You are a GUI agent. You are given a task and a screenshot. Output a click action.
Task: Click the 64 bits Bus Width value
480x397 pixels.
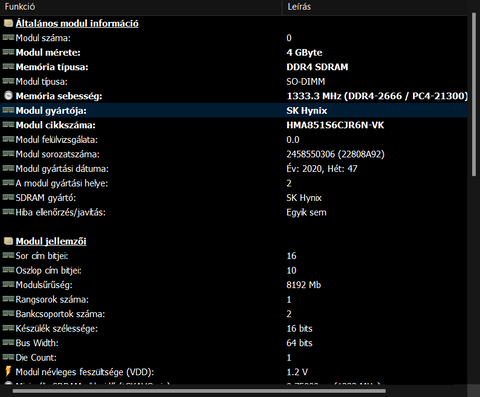[x=300, y=343]
